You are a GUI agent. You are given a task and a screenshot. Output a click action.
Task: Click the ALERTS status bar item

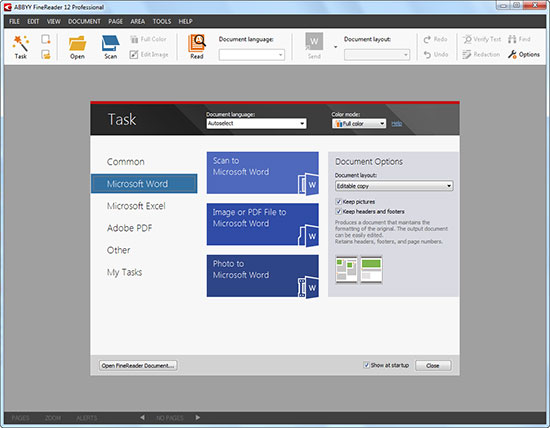coord(87,418)
